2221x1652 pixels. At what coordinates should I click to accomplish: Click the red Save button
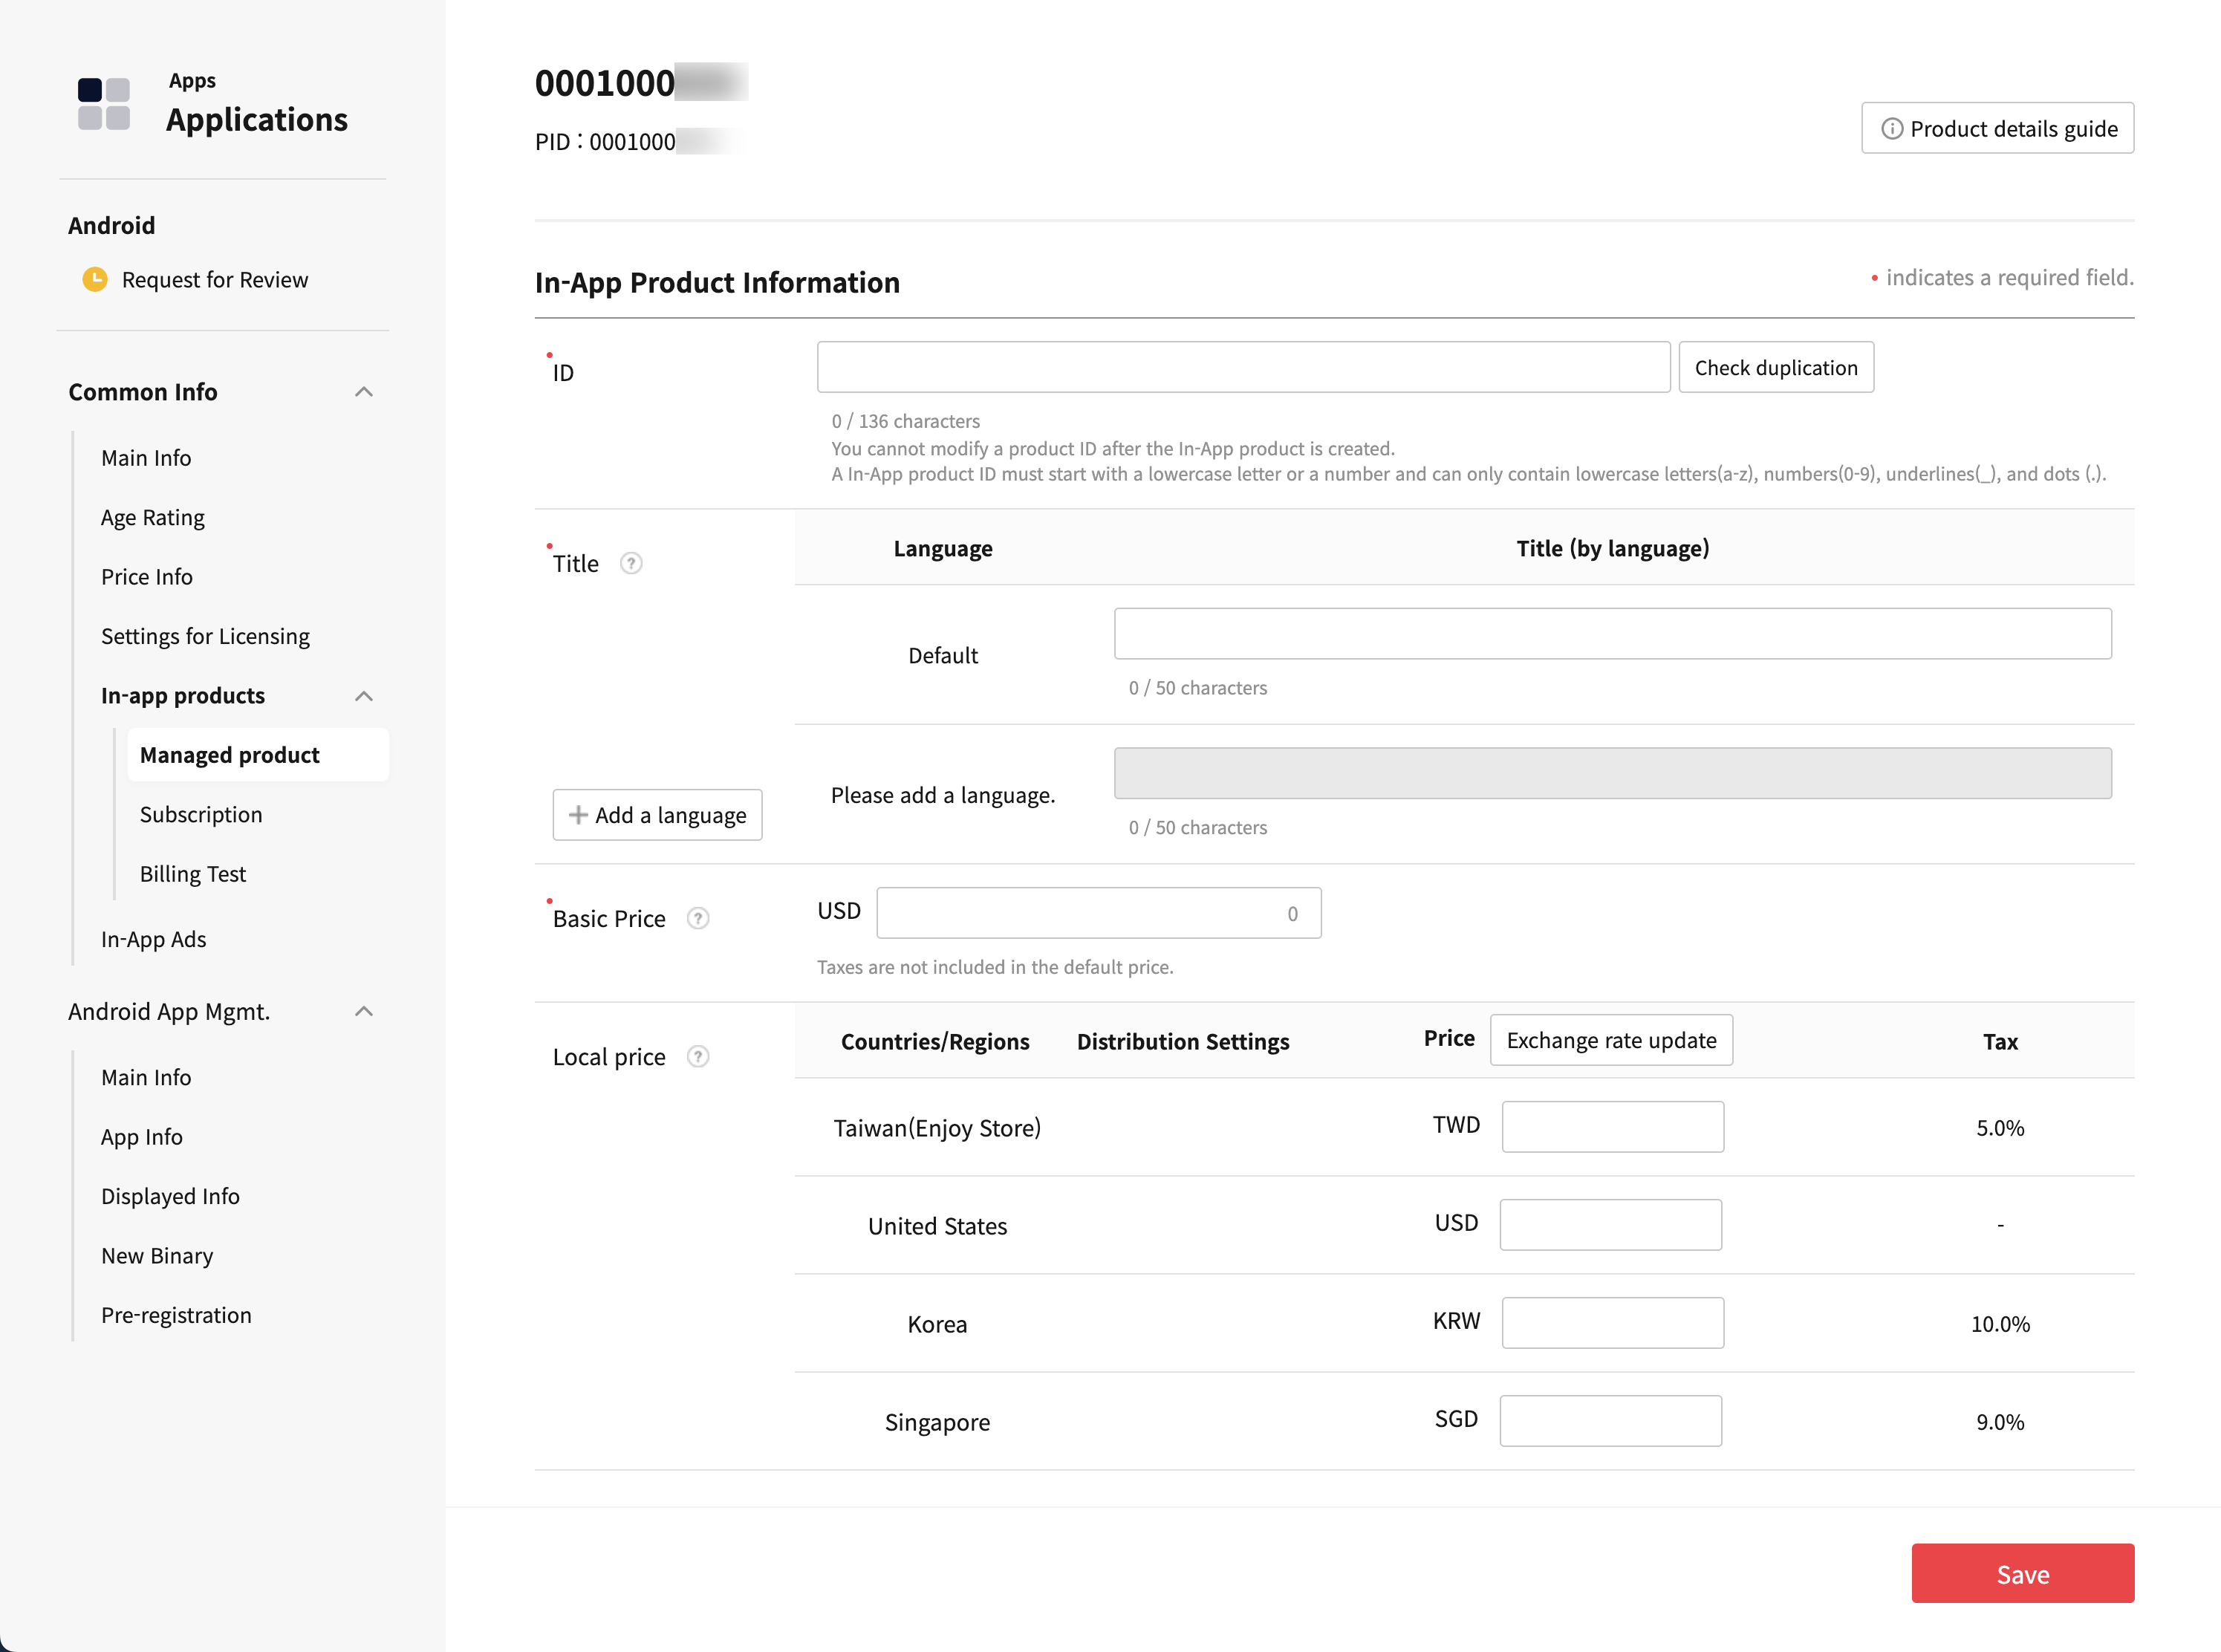click(2022, 1574)
